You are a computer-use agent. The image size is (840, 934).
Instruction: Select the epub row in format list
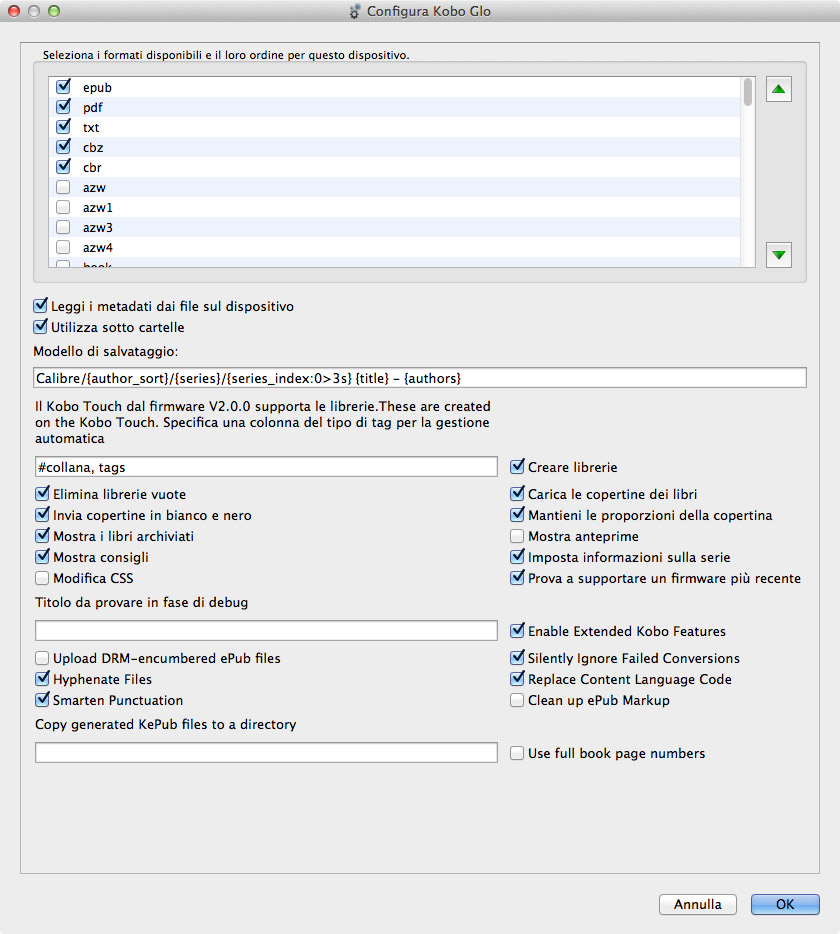point(394,87)
